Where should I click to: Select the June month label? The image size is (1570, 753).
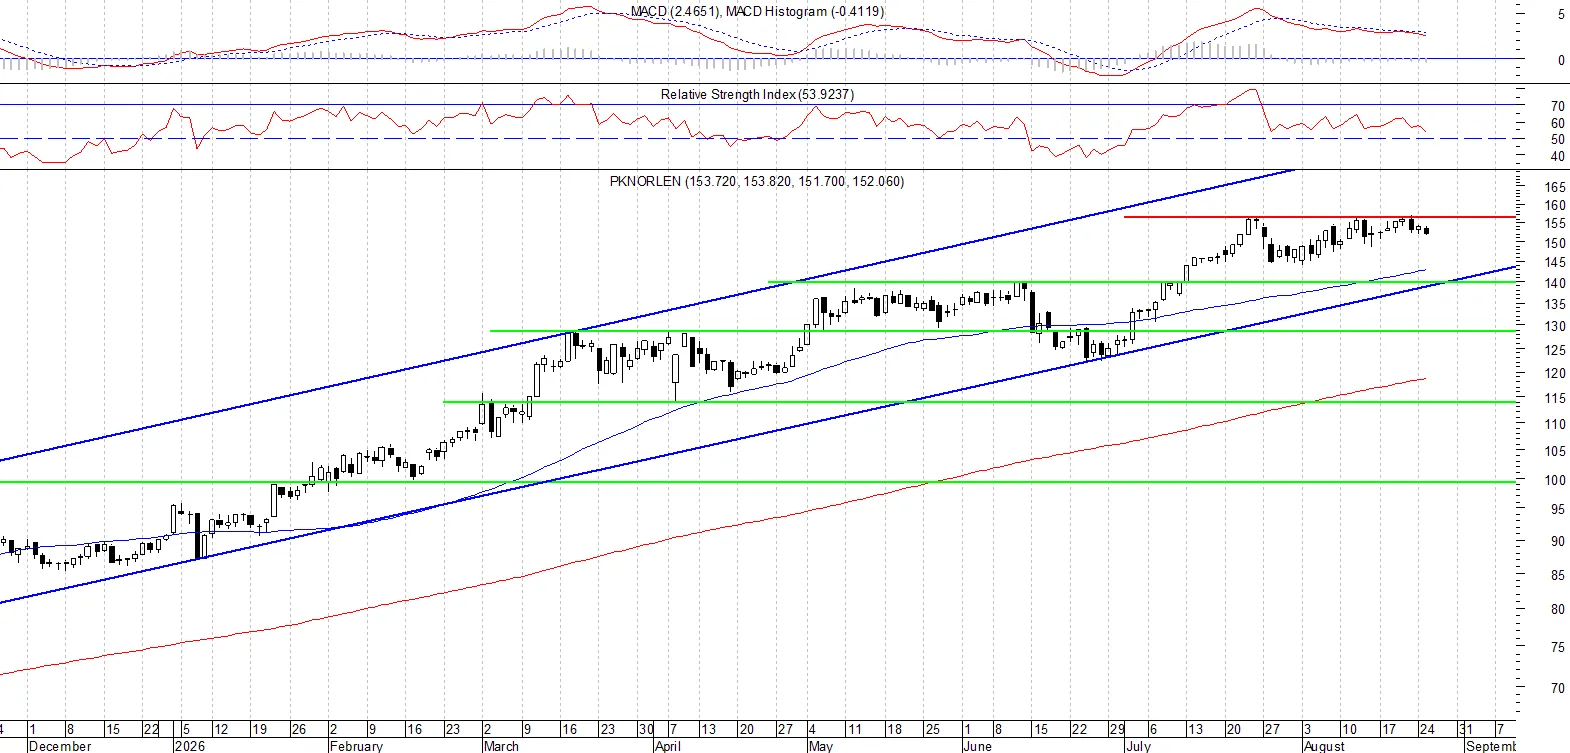coord(977,746)
